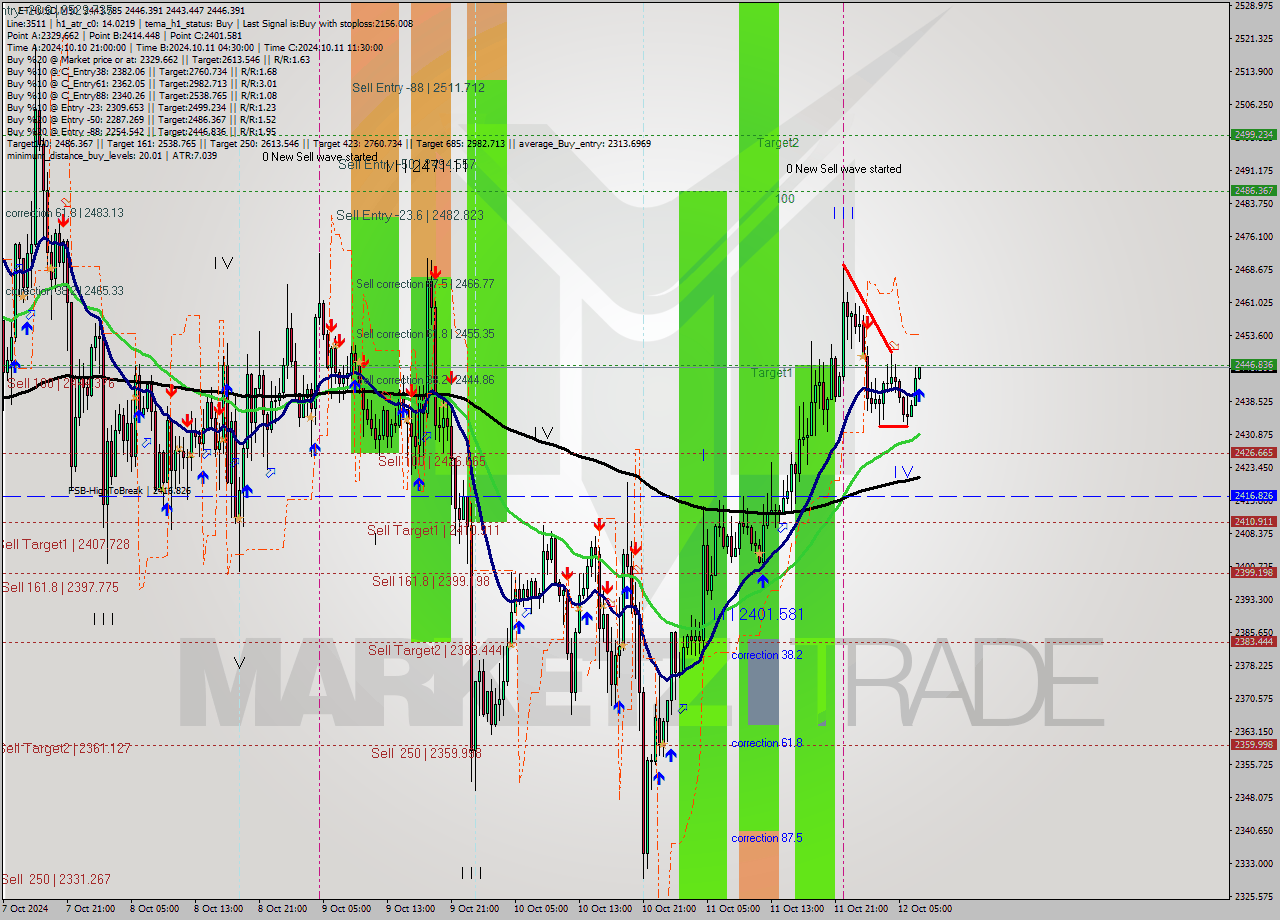Click the '8 Oct 05:00' time label
Image resolution: width=1280 pixels, height=920 pixels.
153,909
